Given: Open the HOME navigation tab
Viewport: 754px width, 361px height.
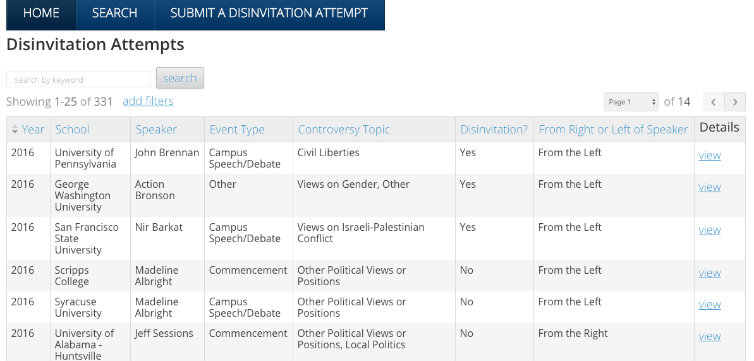Looking at the screenshot, I should point(41,13).
